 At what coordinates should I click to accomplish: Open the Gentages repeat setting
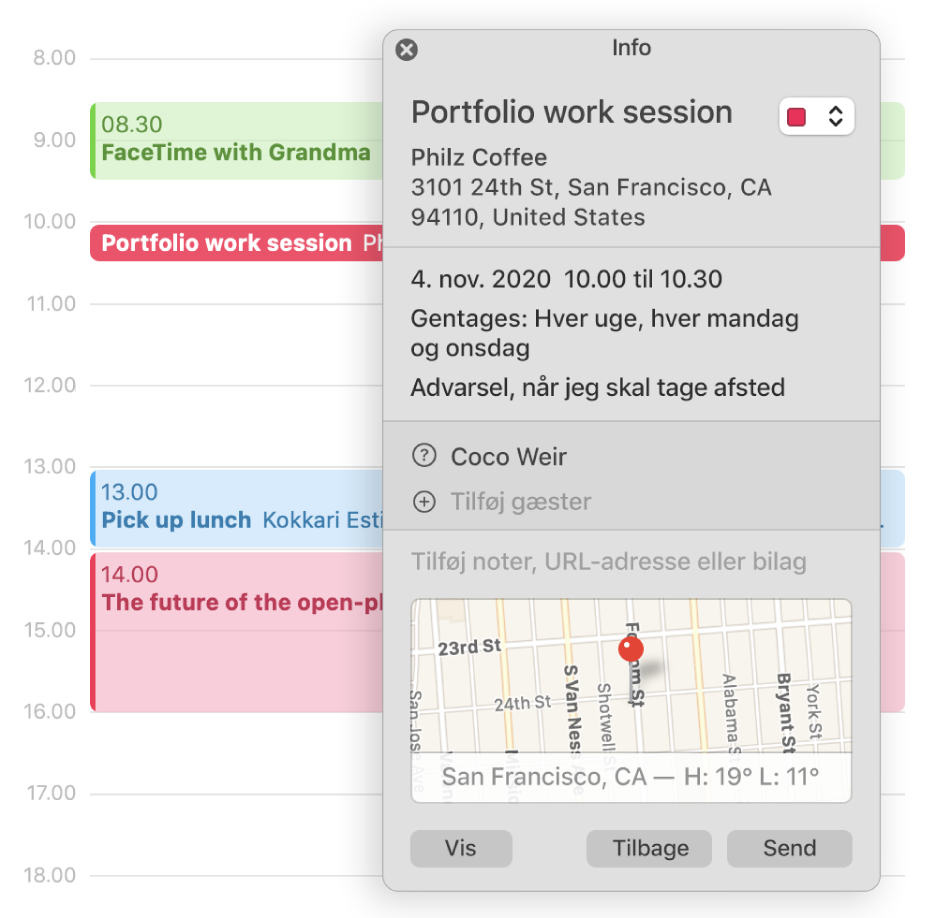click(x=604, y=333)
